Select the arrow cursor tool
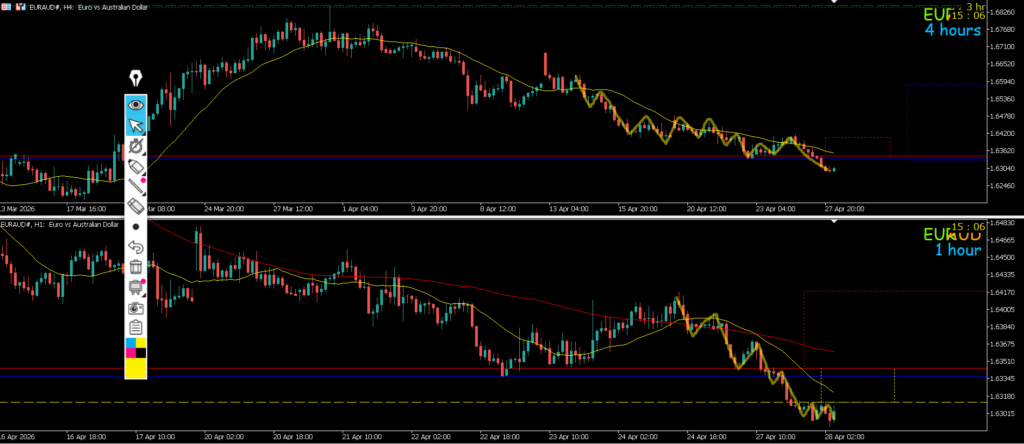Viewport: 1024px width, 444px height. tap(136, 125)
